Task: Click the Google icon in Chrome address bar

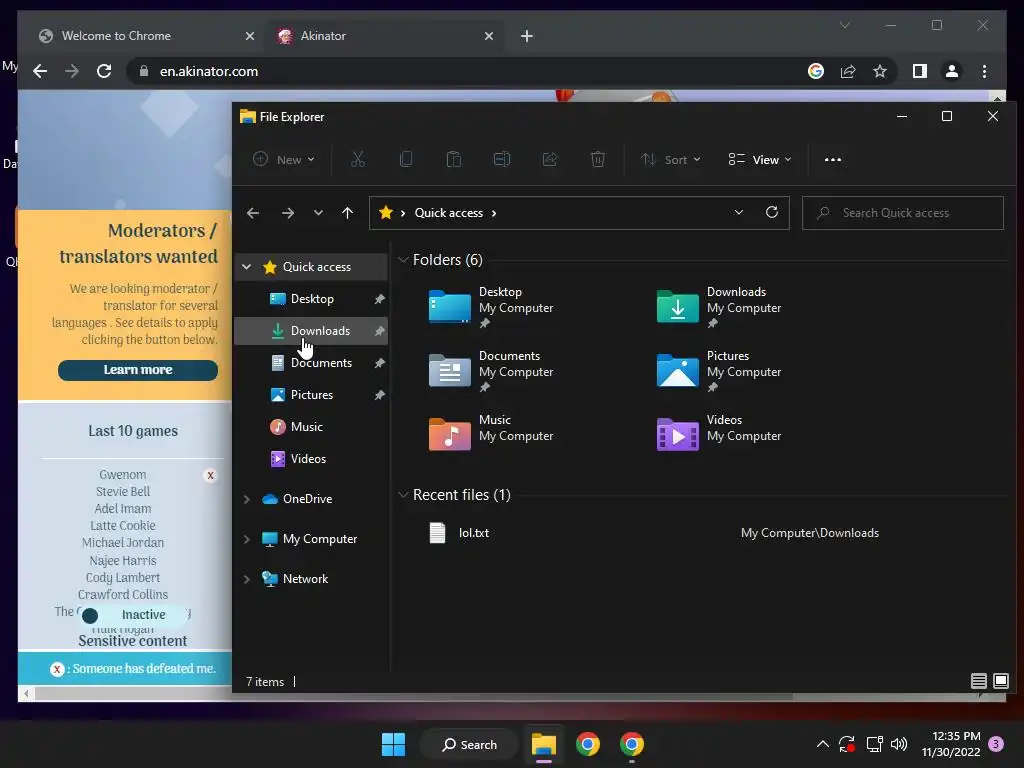Action: click(x=816, y=71)
